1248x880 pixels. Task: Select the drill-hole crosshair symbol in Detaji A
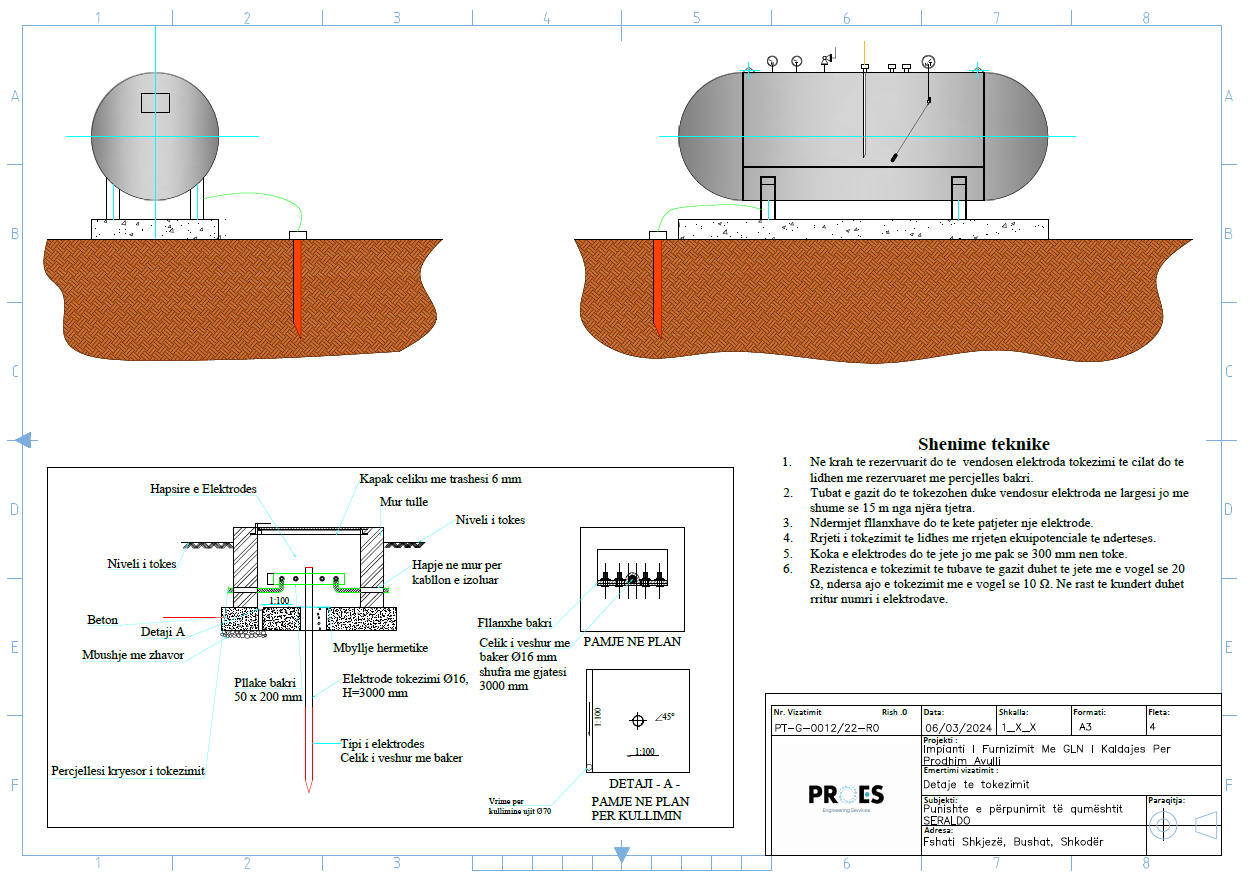(638, 720)
